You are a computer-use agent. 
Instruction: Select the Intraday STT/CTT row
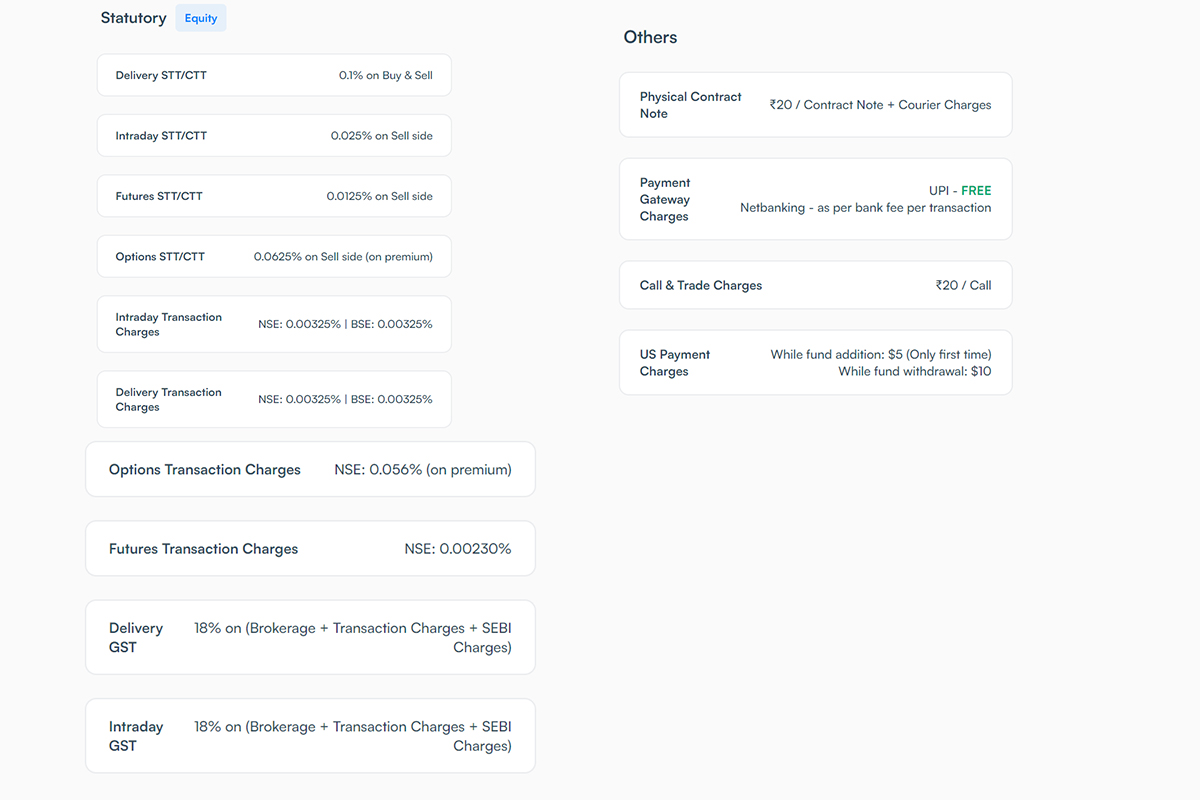click(273, 135)
